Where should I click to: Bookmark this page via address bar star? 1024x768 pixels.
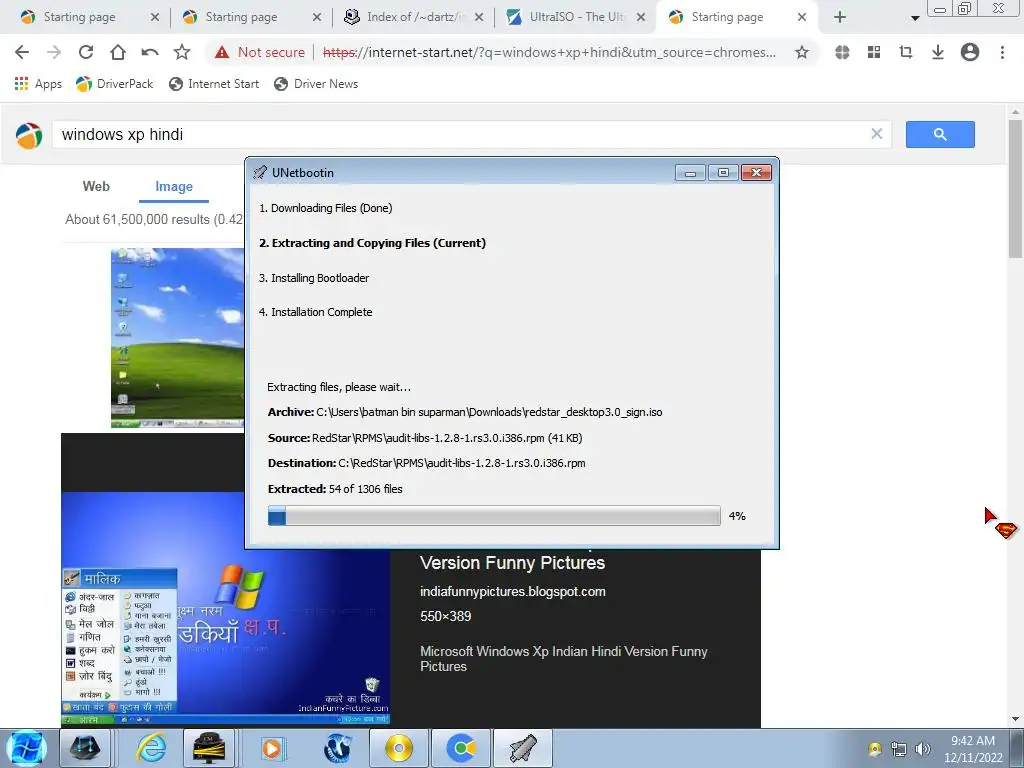[801, 52]
